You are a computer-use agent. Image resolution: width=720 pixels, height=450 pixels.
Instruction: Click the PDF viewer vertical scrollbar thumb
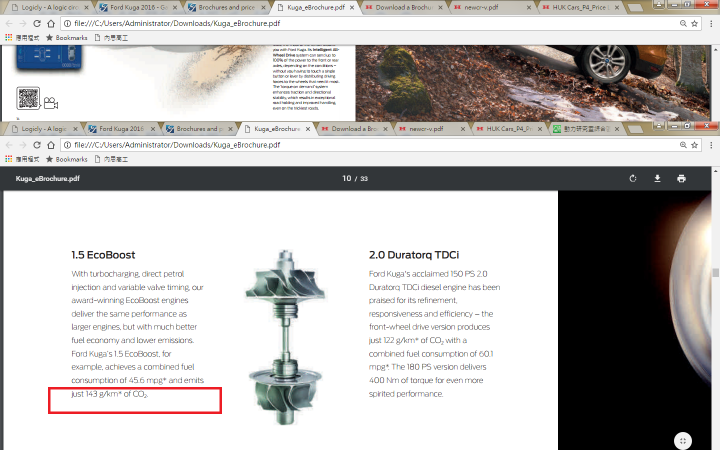[x=715, y=273]
